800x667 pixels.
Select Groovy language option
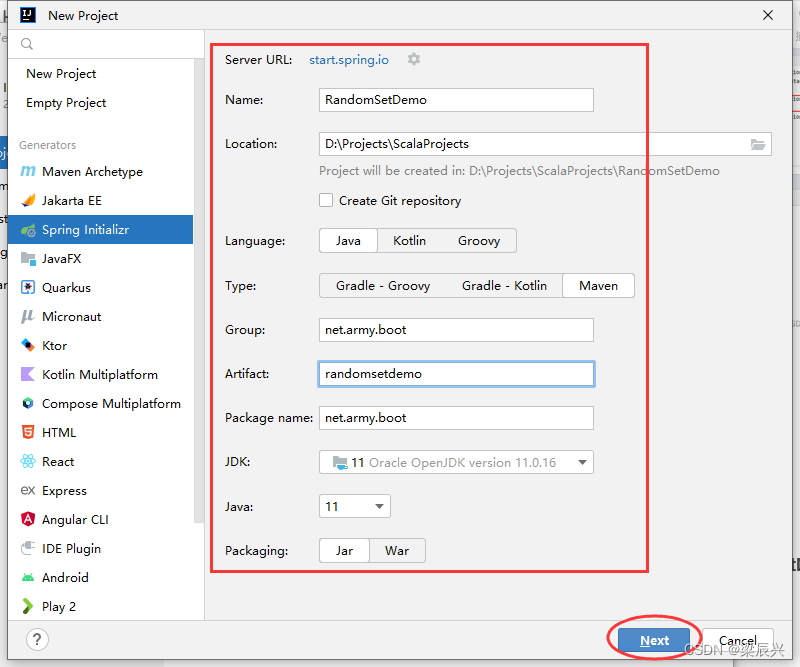click(479, 240)
